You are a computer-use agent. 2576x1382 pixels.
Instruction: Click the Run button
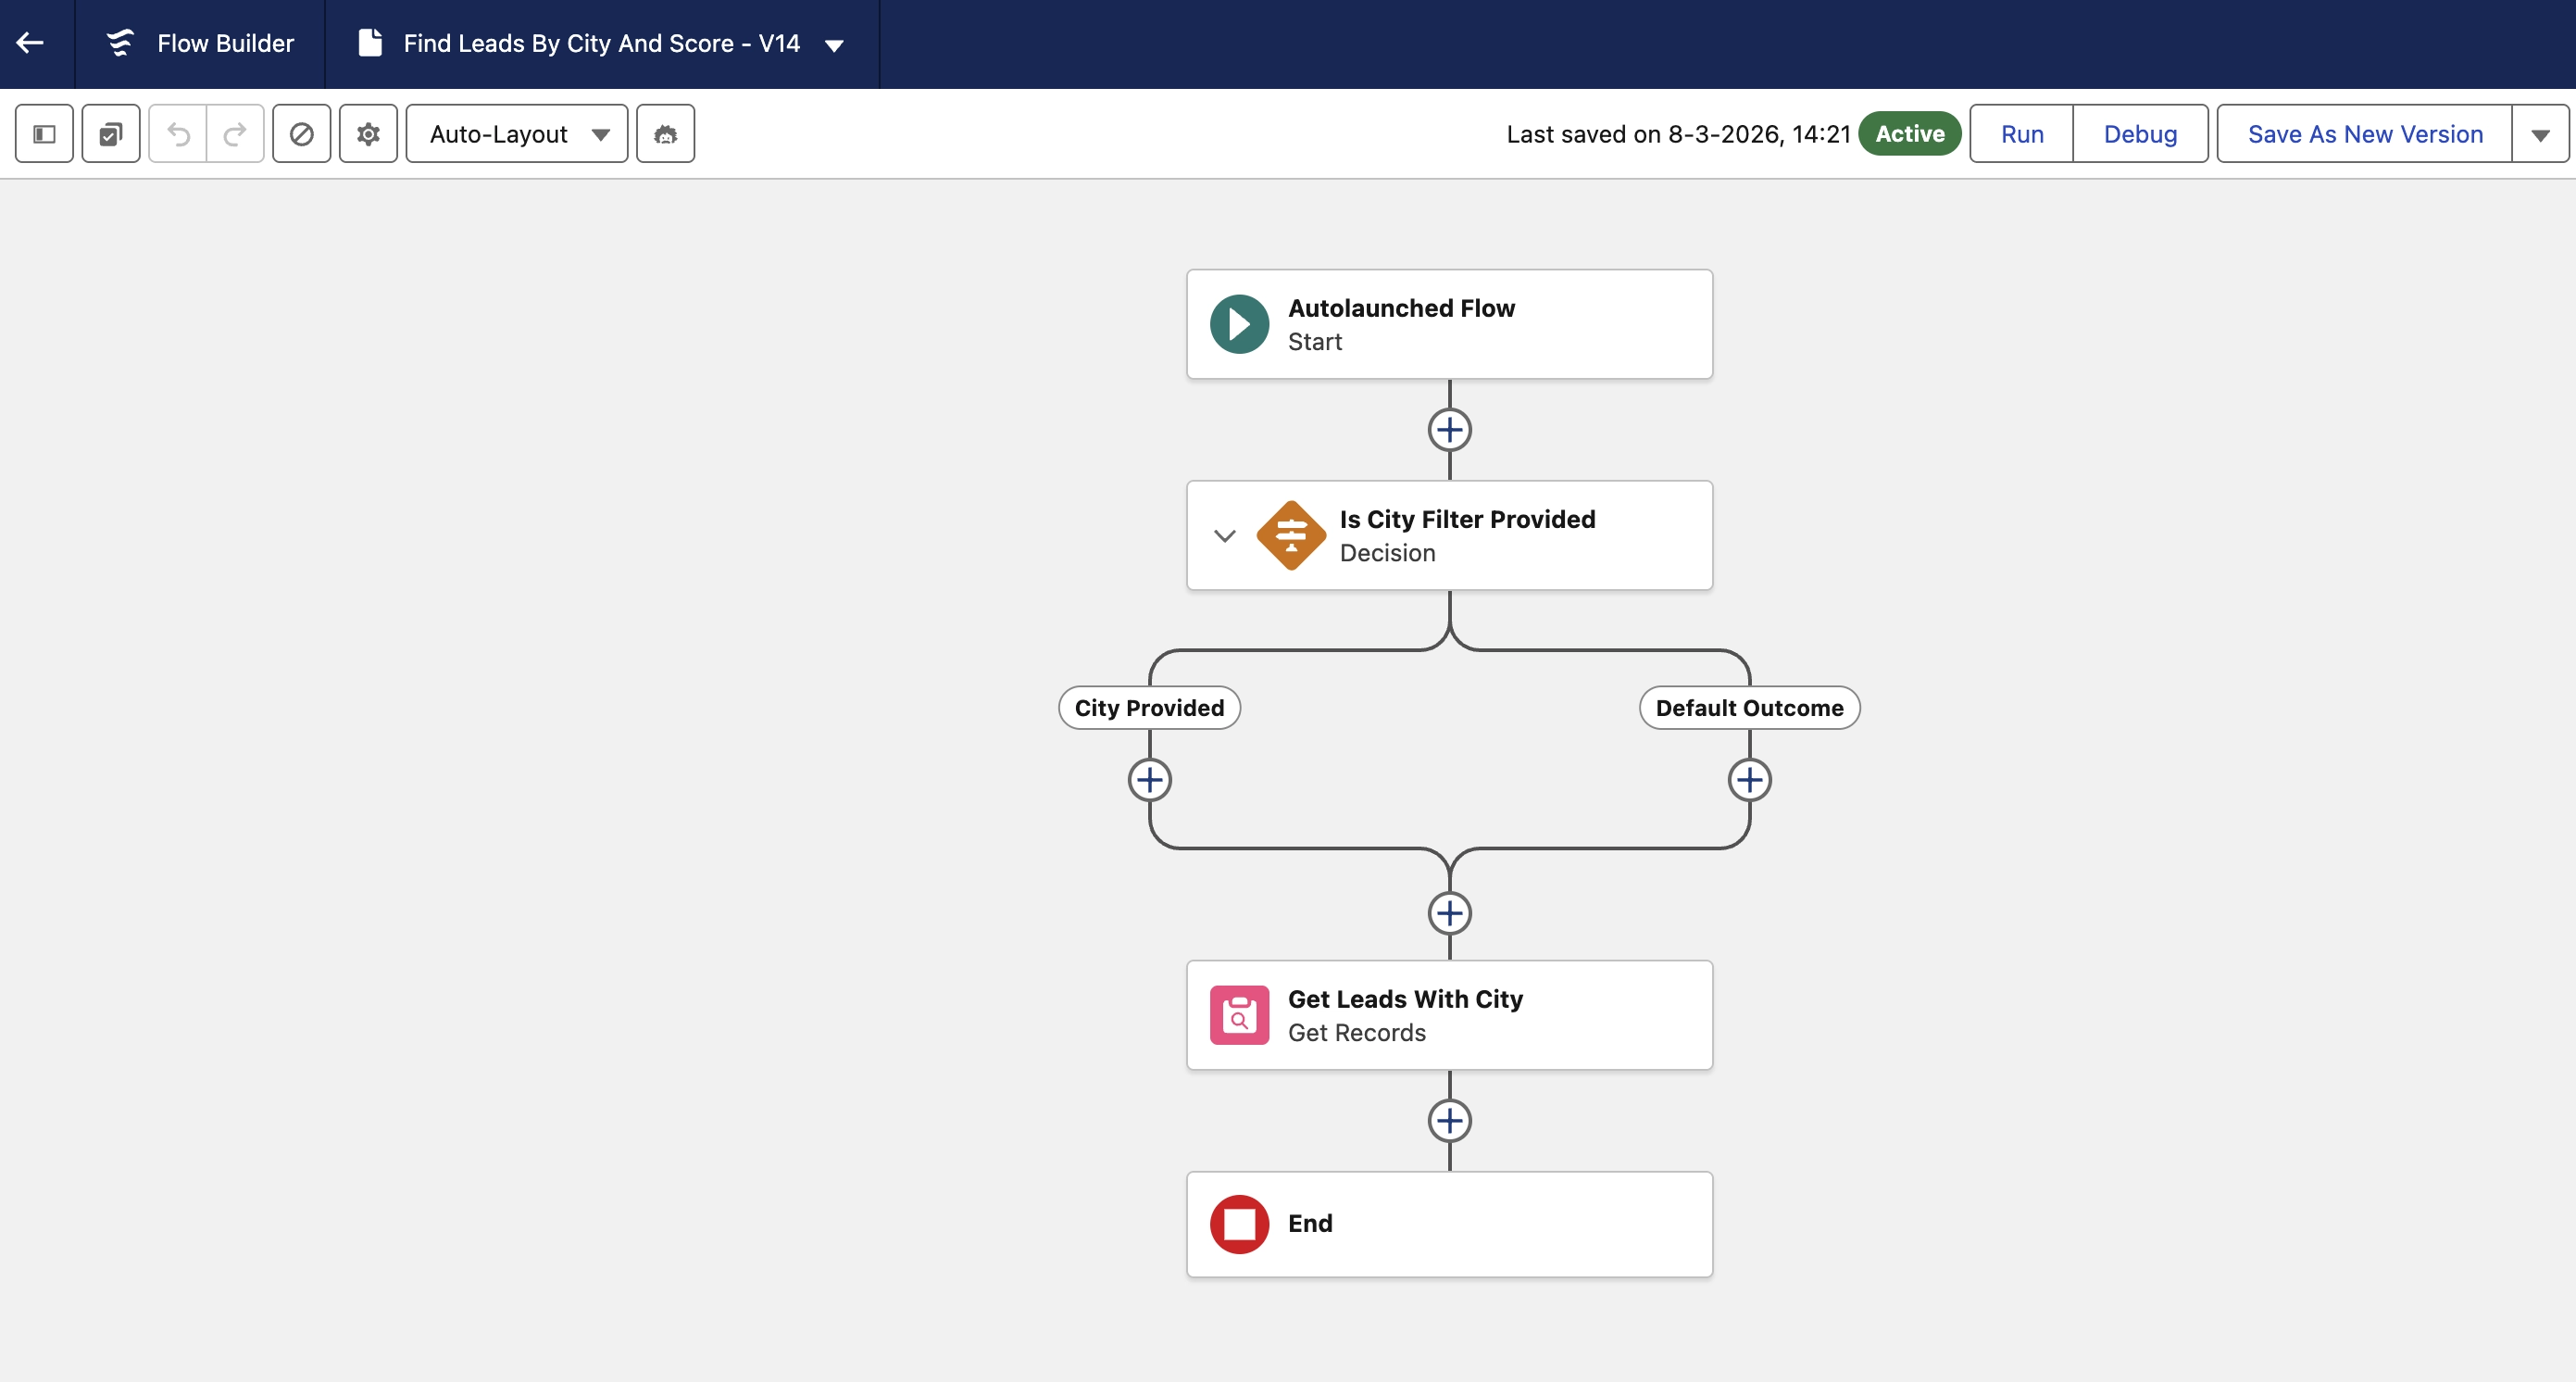(2020, 133)
